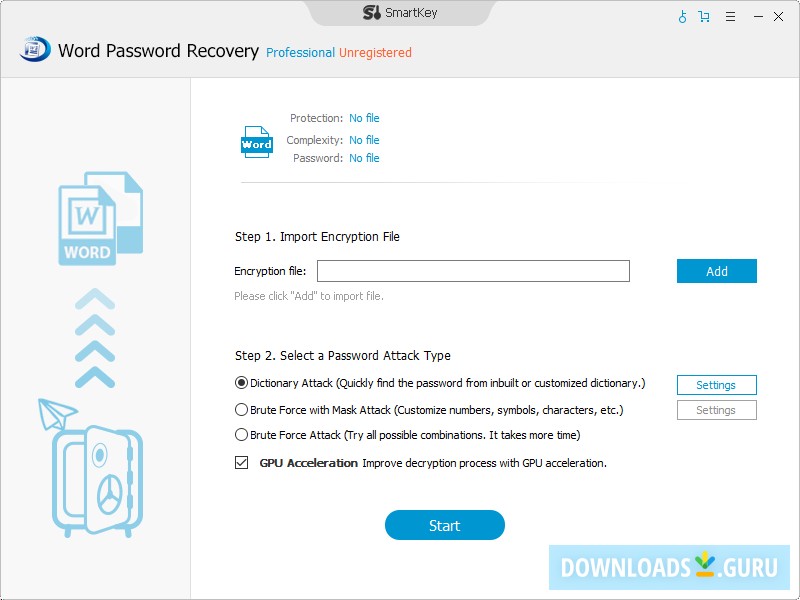Click the Add button to import file
The image size is (800, 600).
716,271
